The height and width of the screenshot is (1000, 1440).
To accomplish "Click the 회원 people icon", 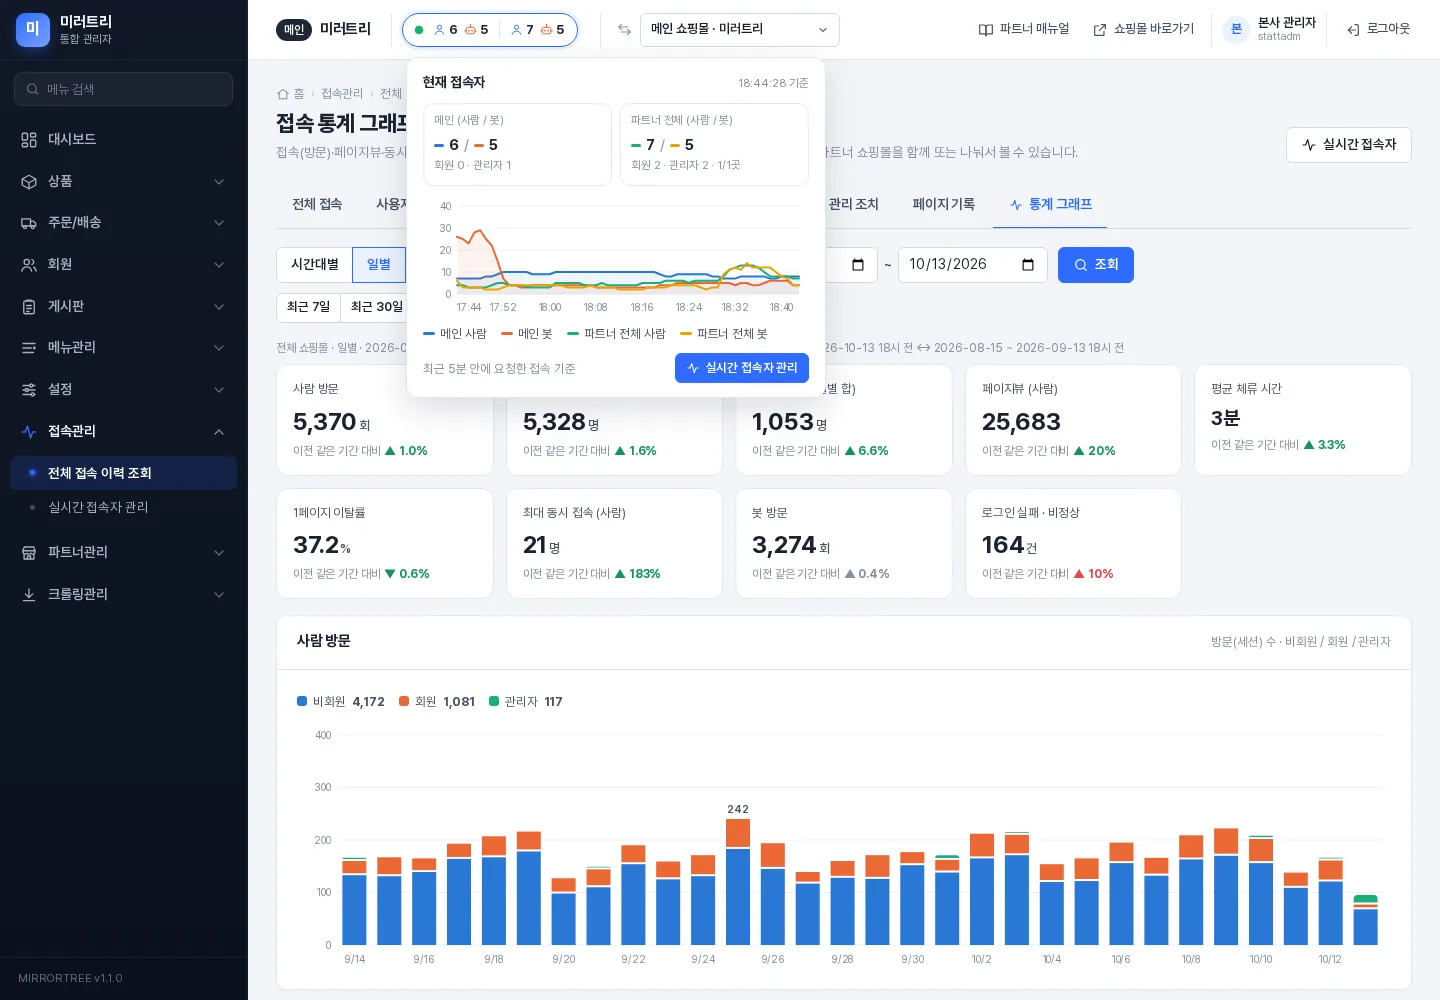I will [29, 265].
